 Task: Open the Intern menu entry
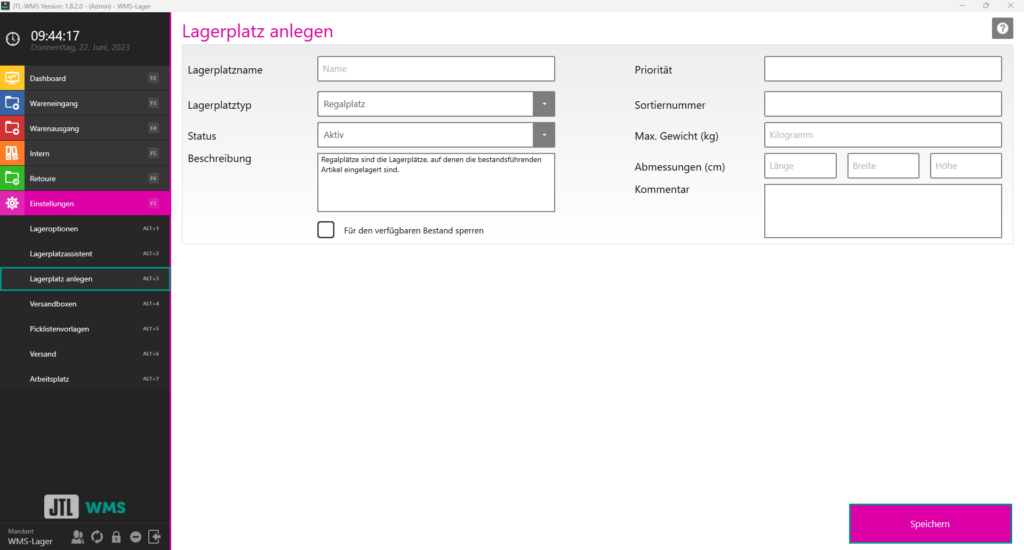click(85, 153)
